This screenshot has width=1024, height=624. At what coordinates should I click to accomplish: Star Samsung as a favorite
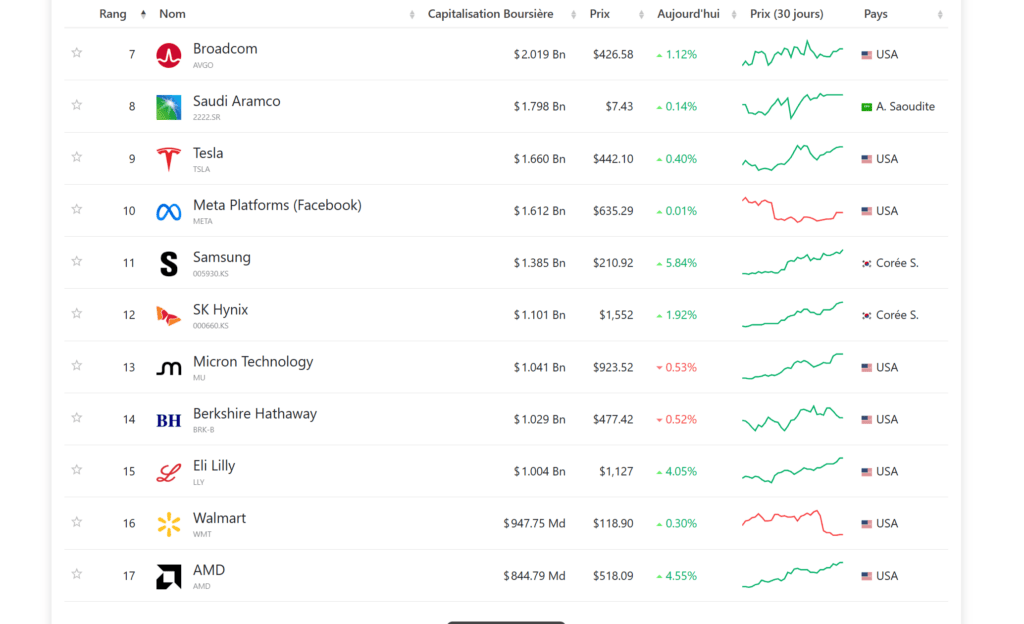pos(76,261)
